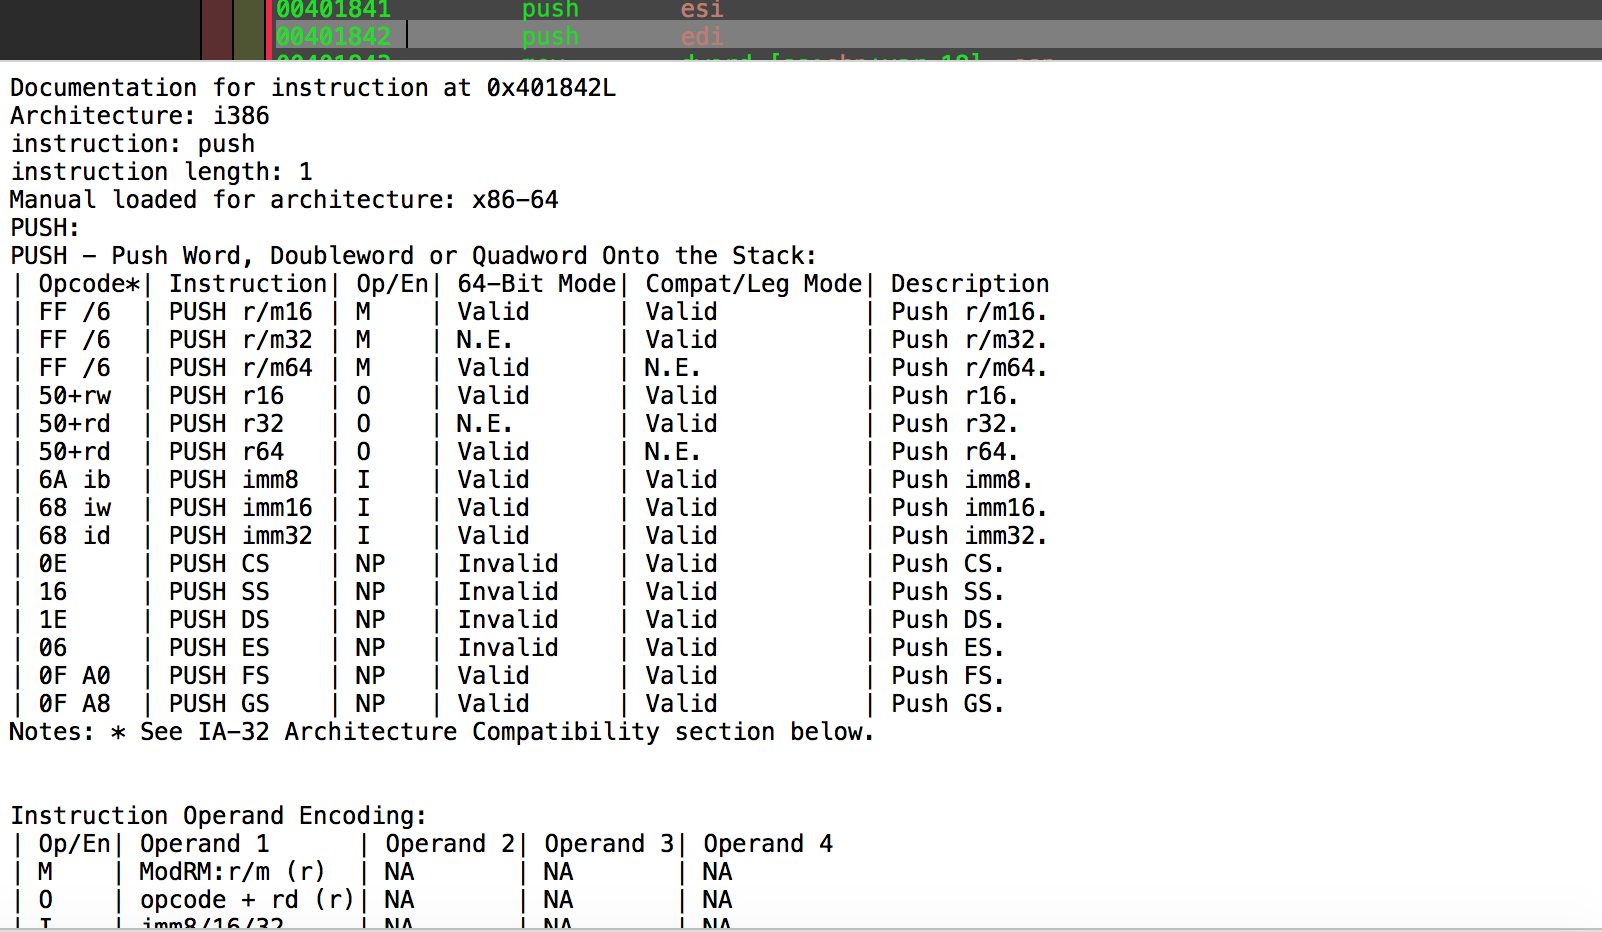
Task: Click the 'Operand 4' column header
Action: click(768, 844)
